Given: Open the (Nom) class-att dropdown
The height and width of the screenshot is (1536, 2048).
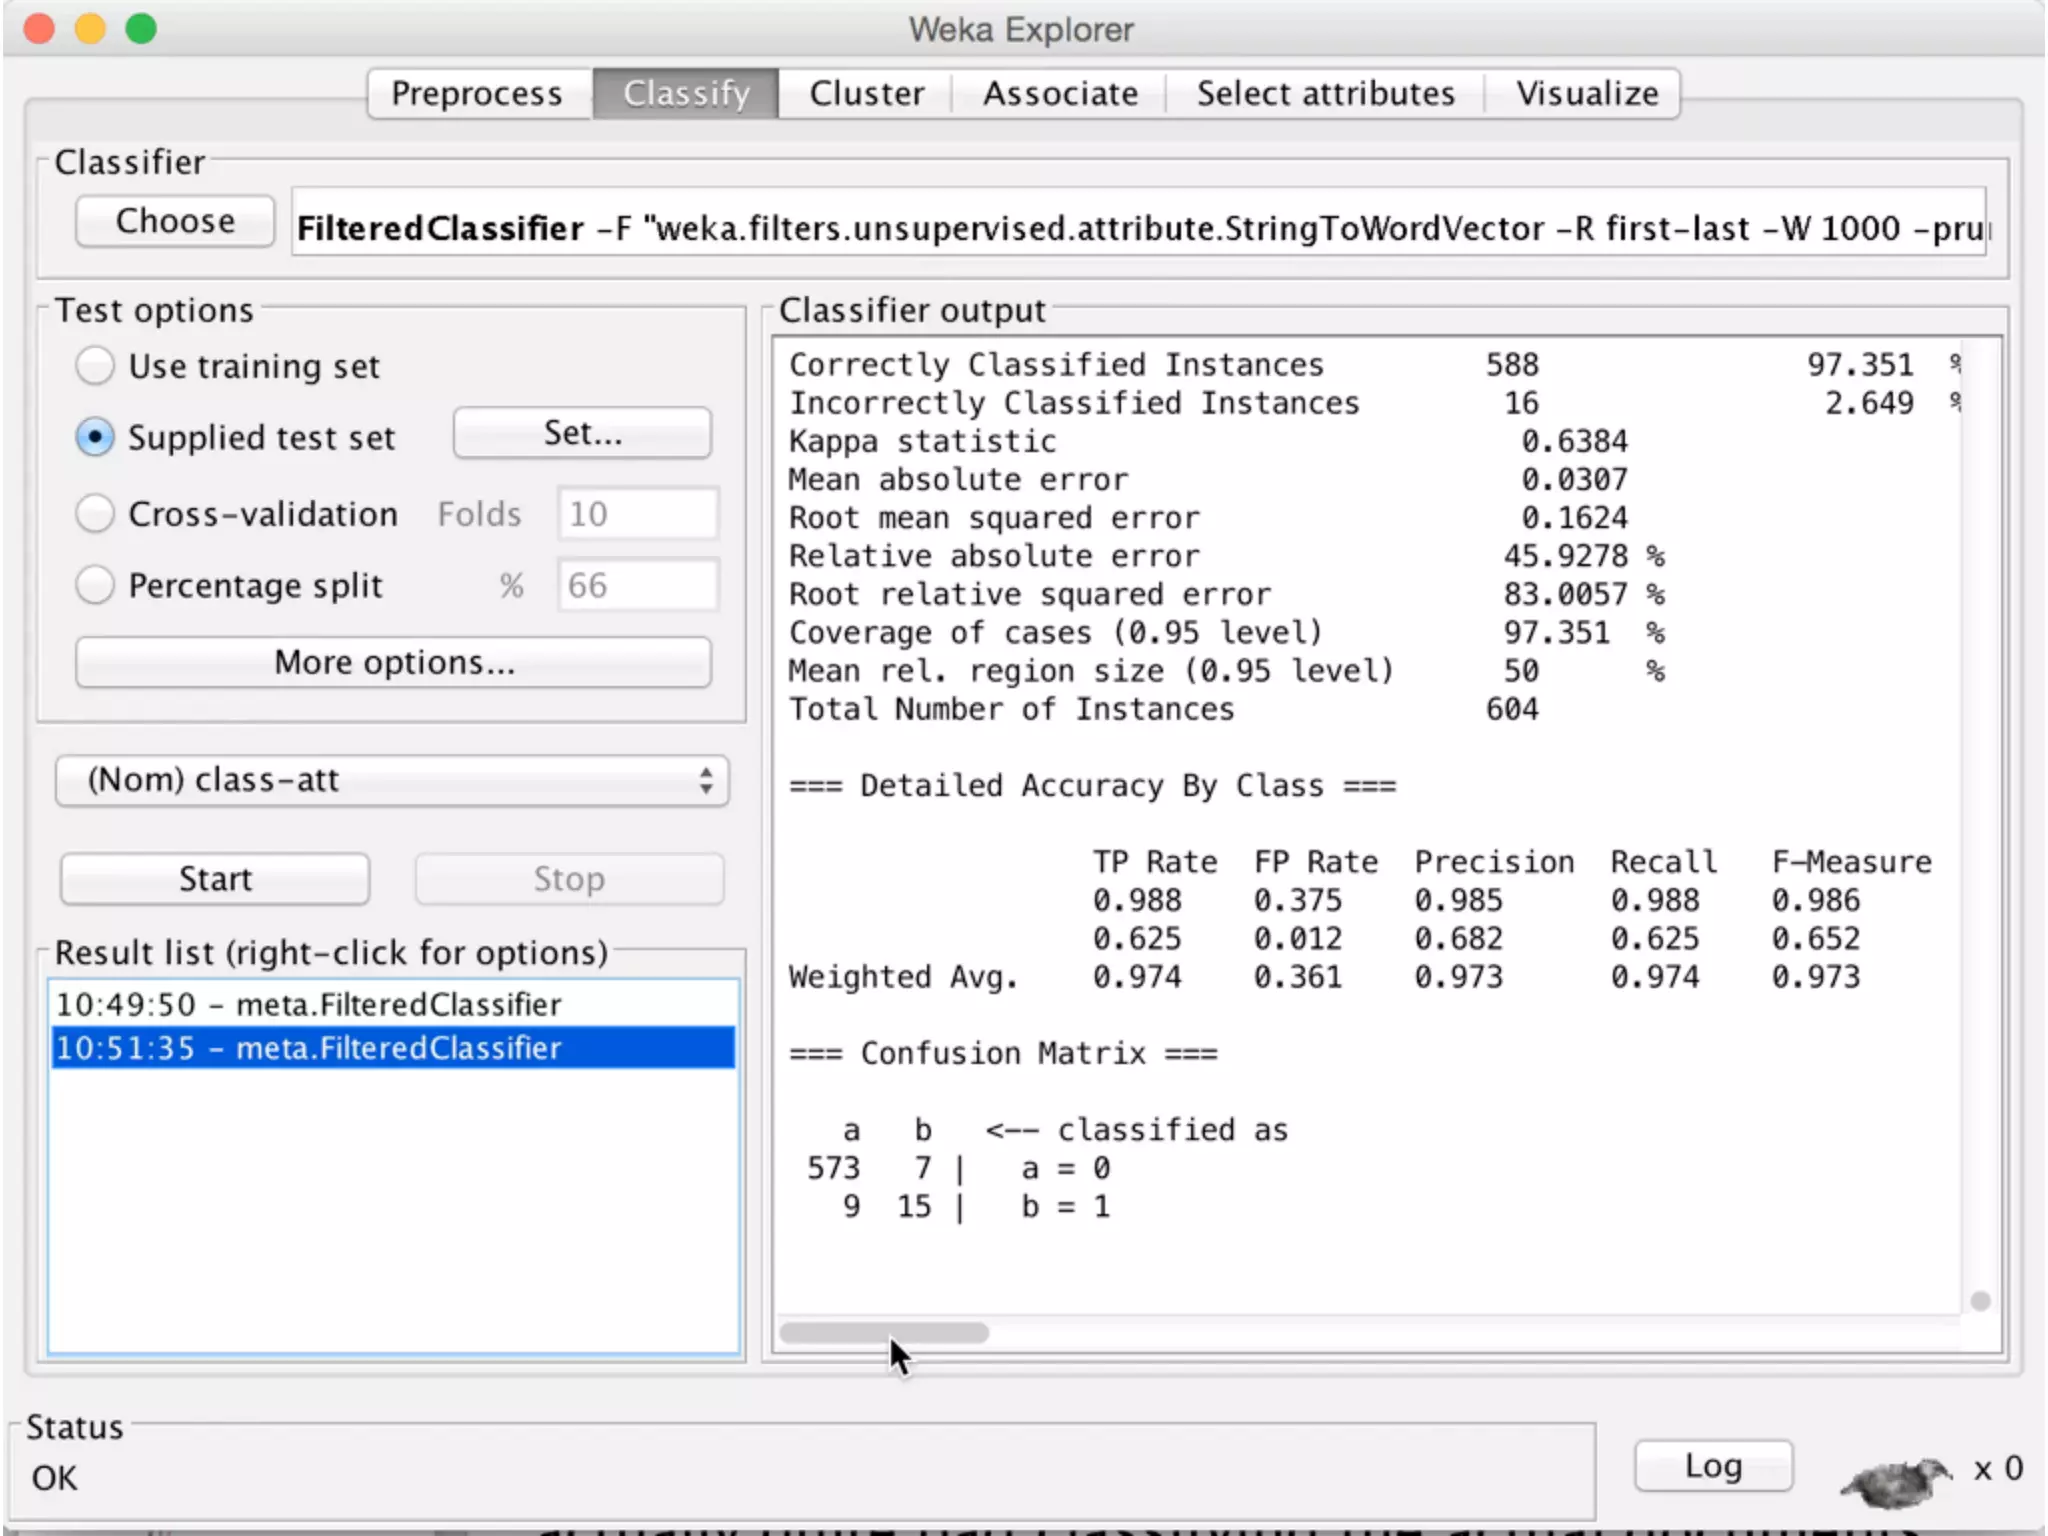Looking at the screenshot, I should tap(391, 780).
